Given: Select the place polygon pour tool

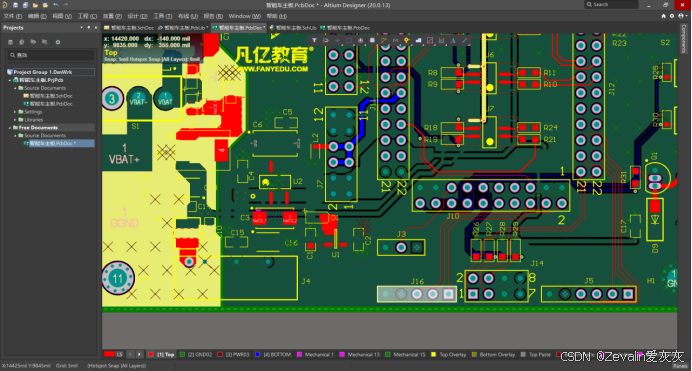Looking at the screenshot, I should 418,40.
